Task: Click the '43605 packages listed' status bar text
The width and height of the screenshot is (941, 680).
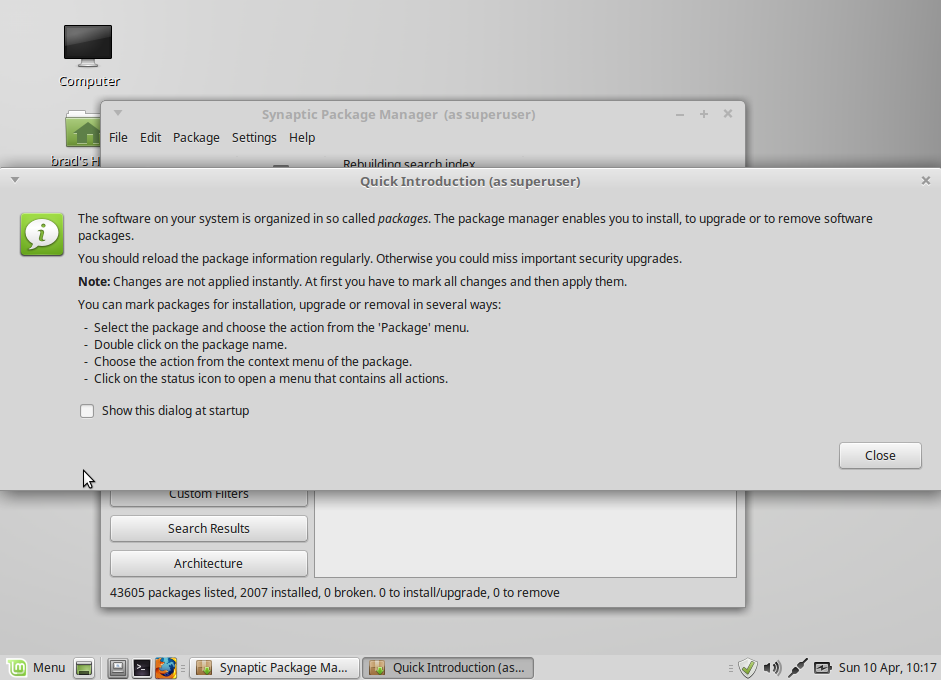Action: coord(334,592)
